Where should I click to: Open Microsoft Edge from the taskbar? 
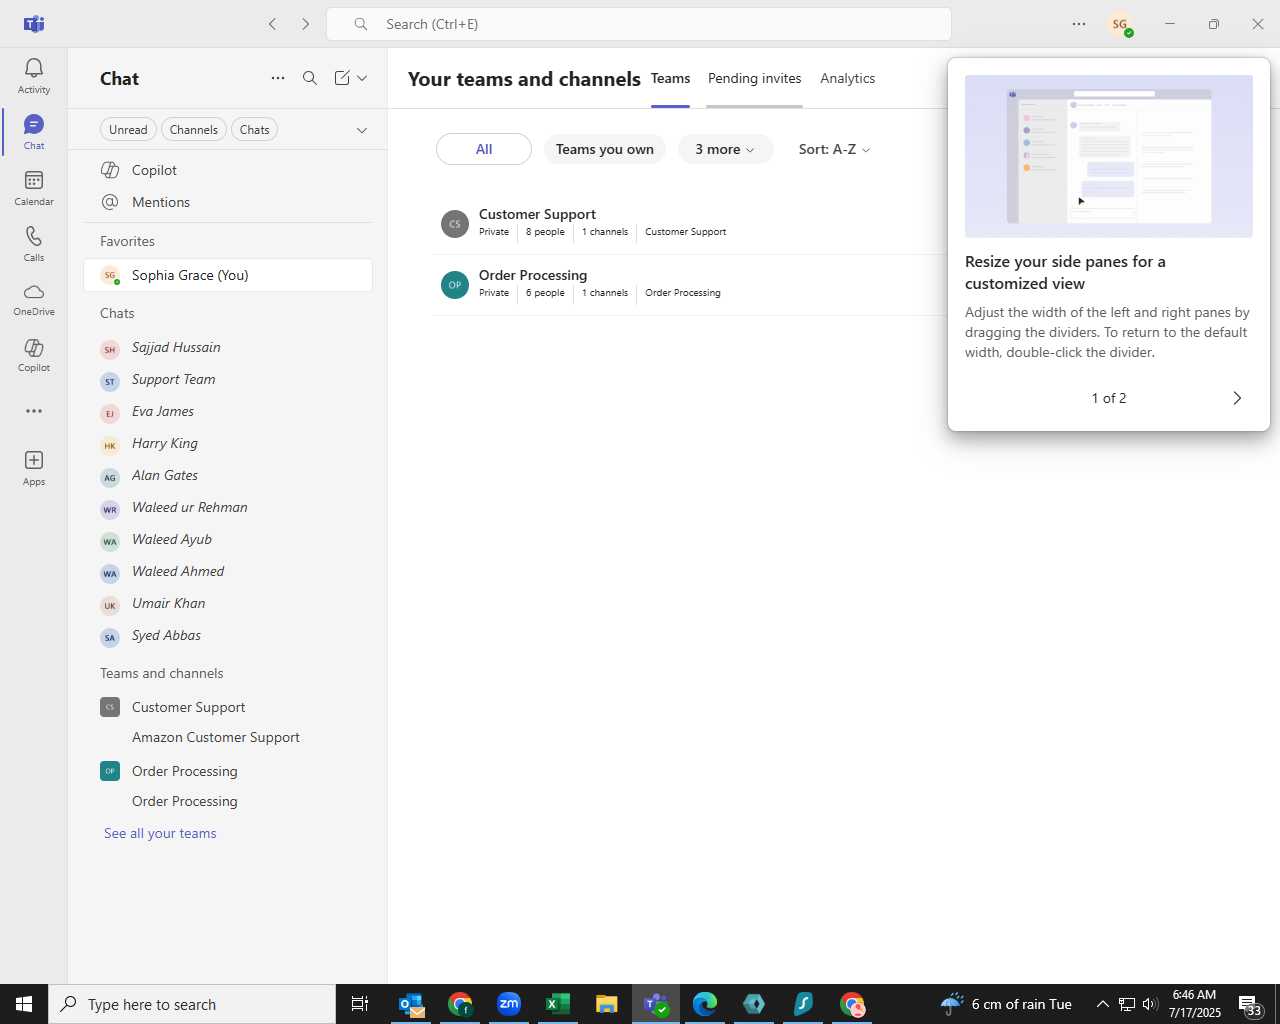click(x=705, y=1004)
